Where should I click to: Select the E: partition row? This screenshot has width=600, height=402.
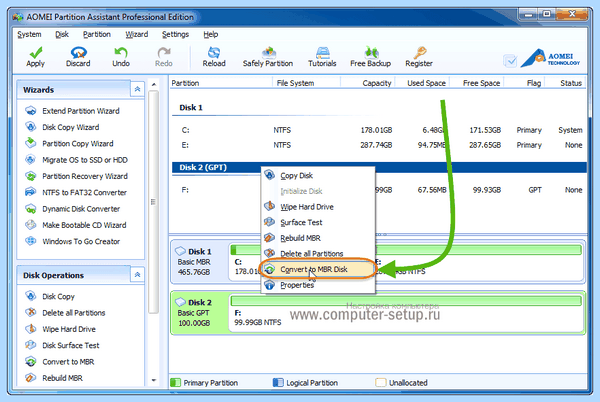379,145
